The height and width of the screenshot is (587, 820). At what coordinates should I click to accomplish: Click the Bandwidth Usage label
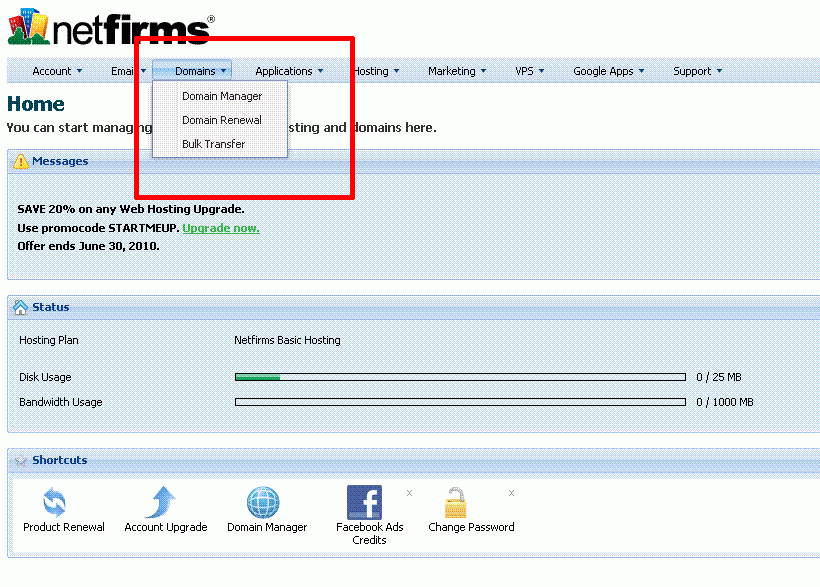61,402
